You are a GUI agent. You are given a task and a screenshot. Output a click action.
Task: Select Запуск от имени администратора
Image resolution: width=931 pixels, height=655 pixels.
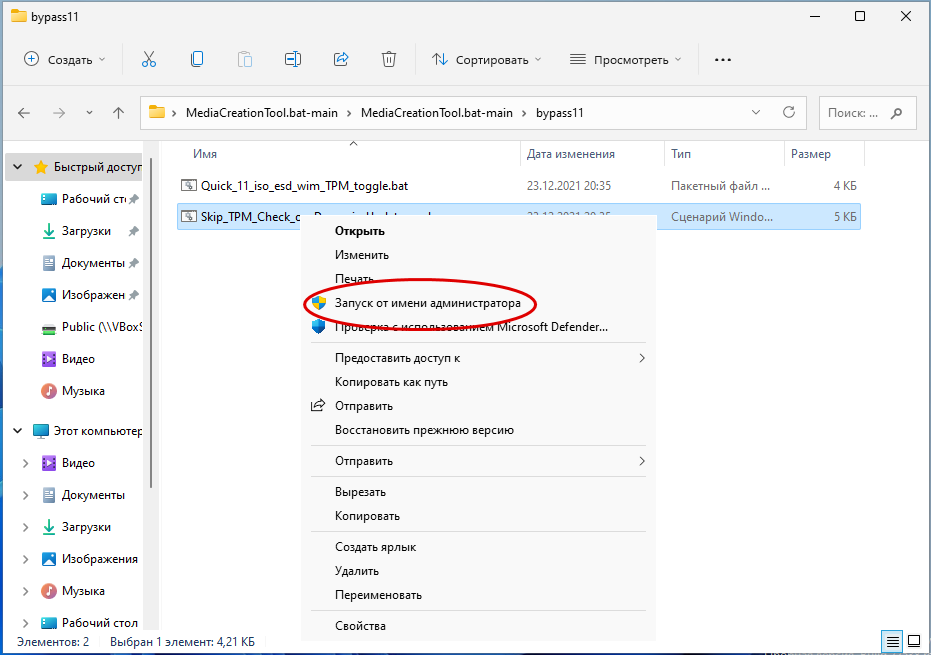427,302
